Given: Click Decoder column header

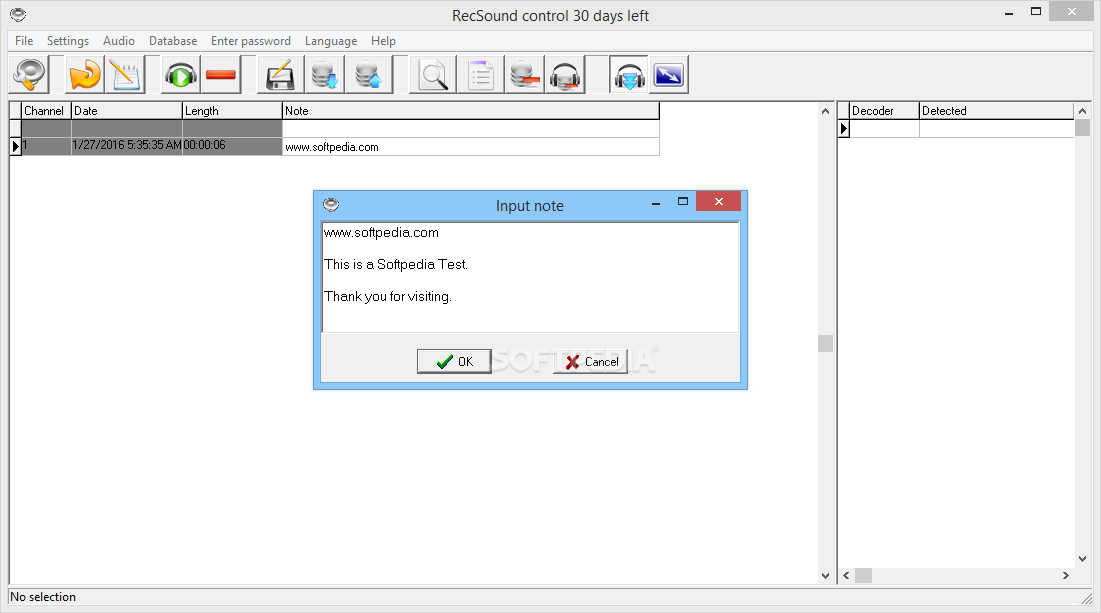Looking at the screenshot, I should [x=885, y=111].
